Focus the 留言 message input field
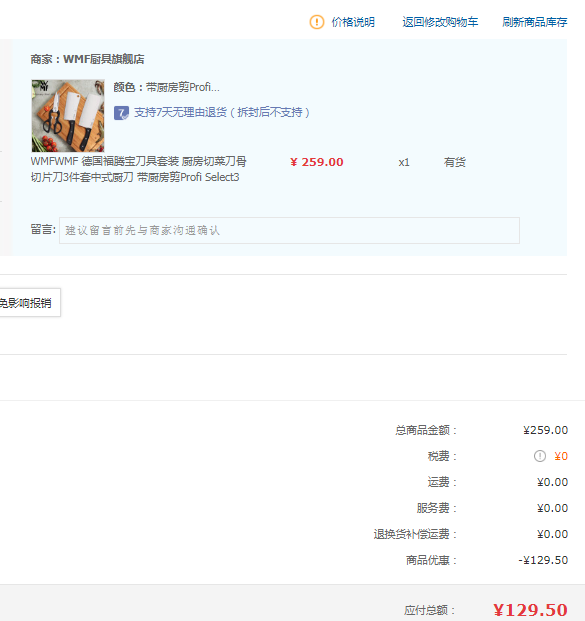 (289, 230)
